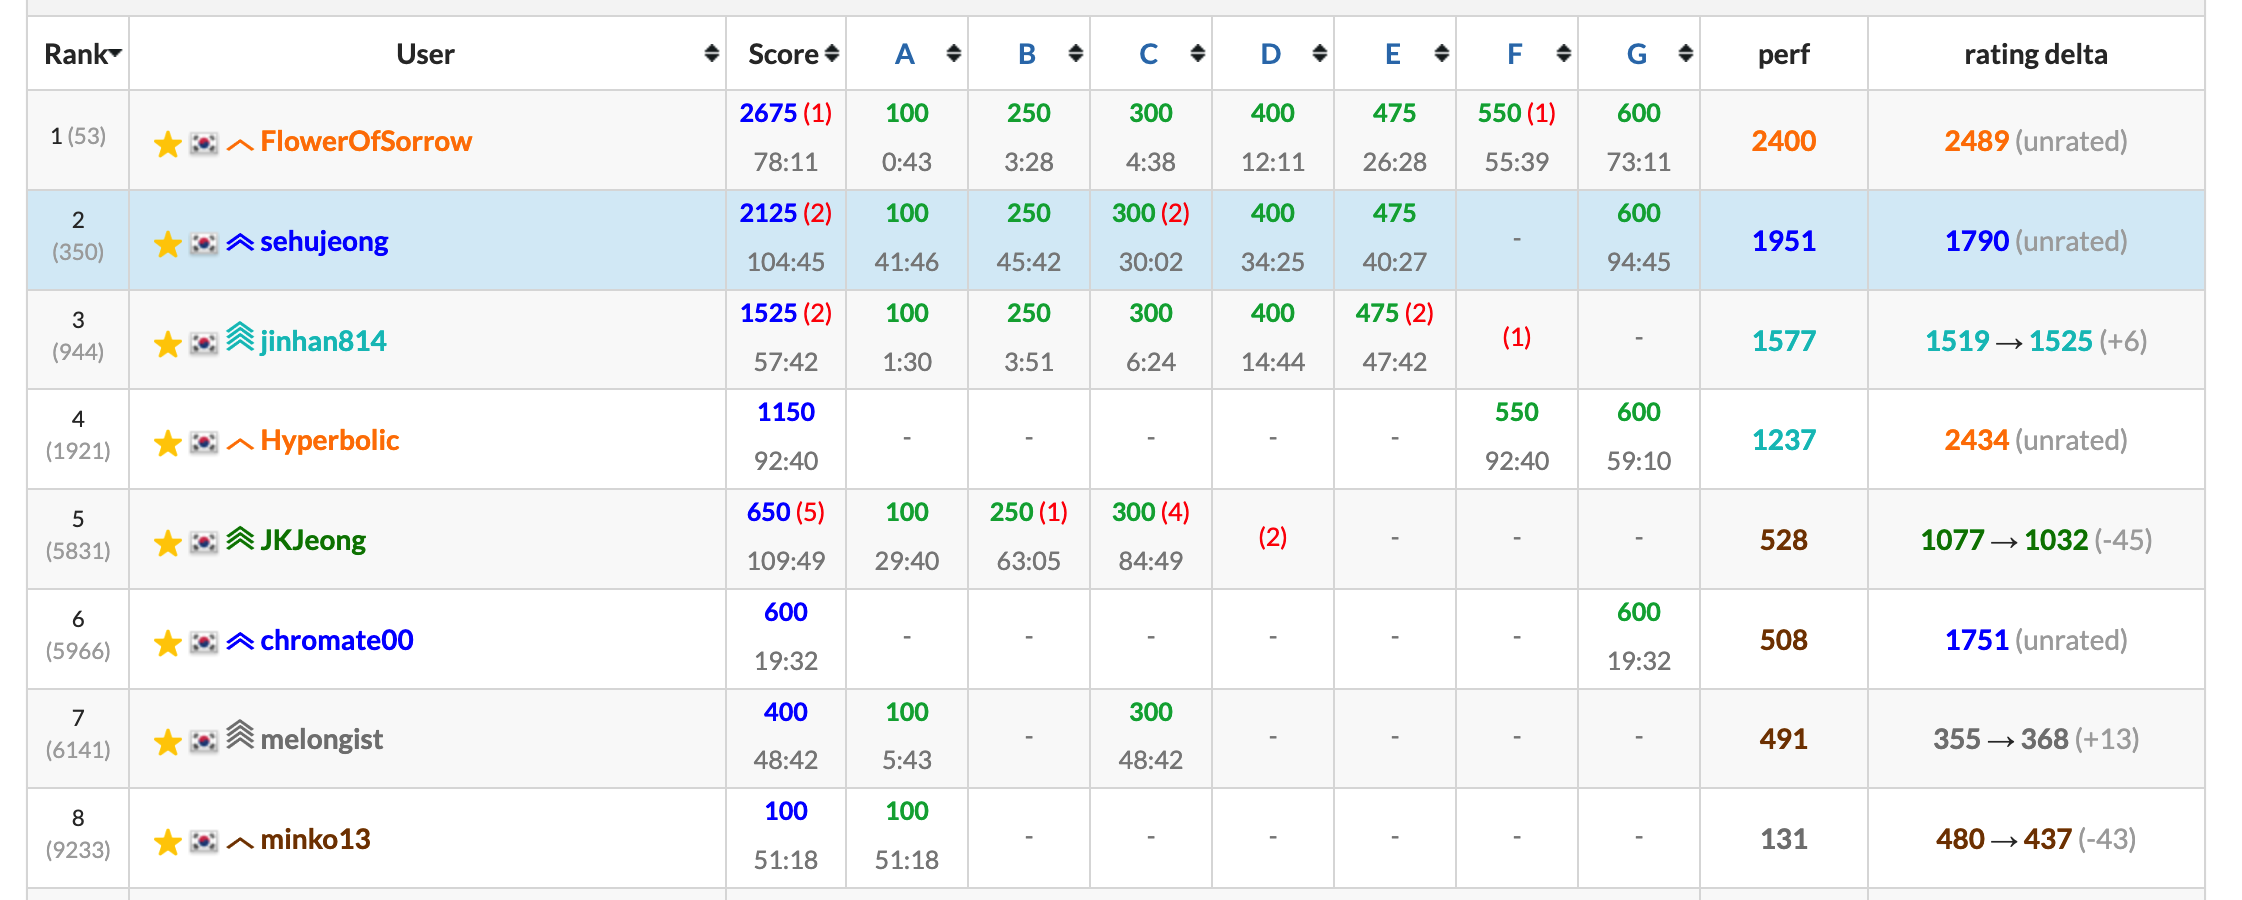Click the favorite star next to jinhan814

click(x=168, y=344)
